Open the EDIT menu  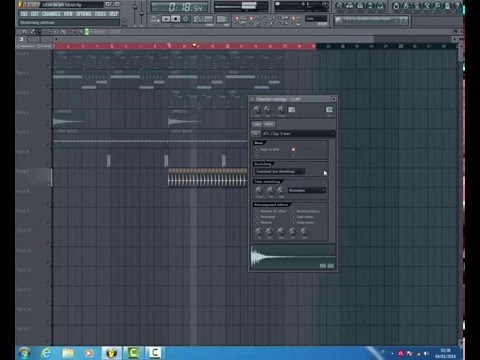pos(35,14)
